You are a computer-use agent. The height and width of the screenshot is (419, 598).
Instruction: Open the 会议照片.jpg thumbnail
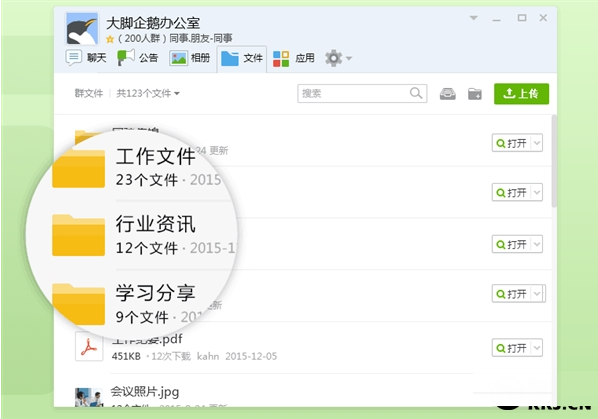click(88, 397)
